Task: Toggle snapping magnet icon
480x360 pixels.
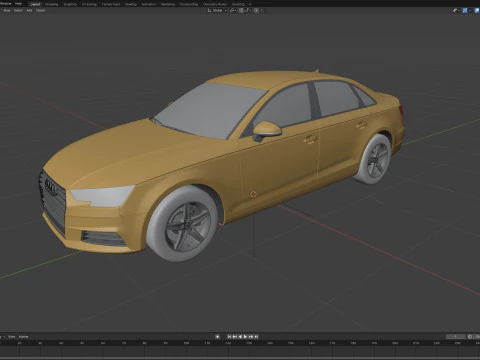Action: click(241, 10)
